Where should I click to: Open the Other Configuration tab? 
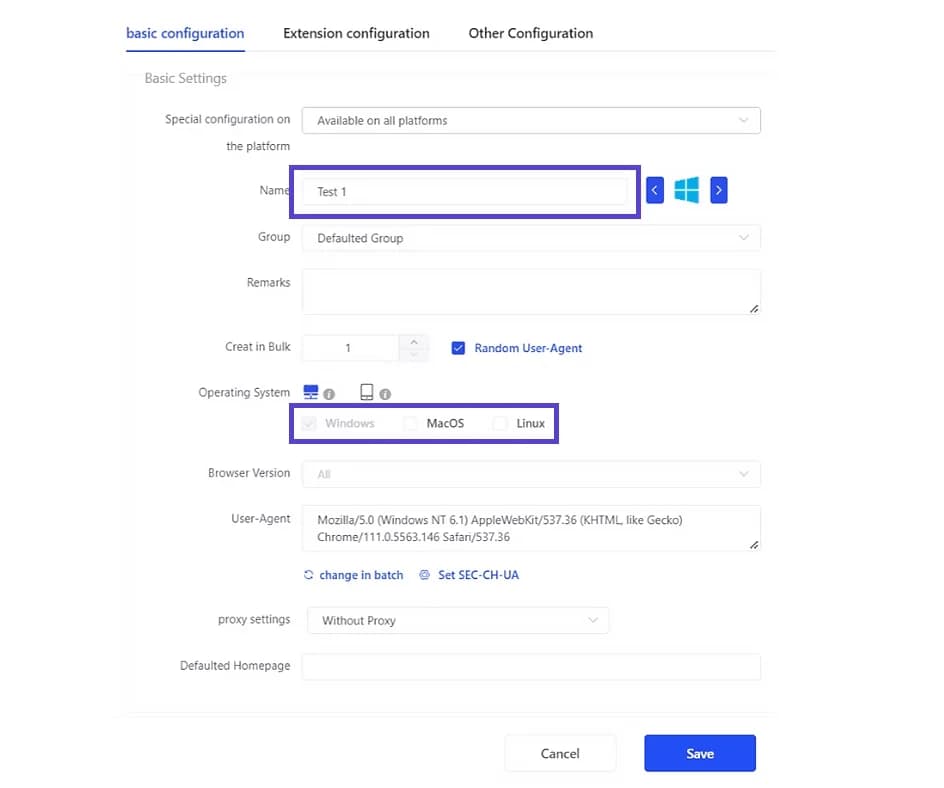(530, 33)
